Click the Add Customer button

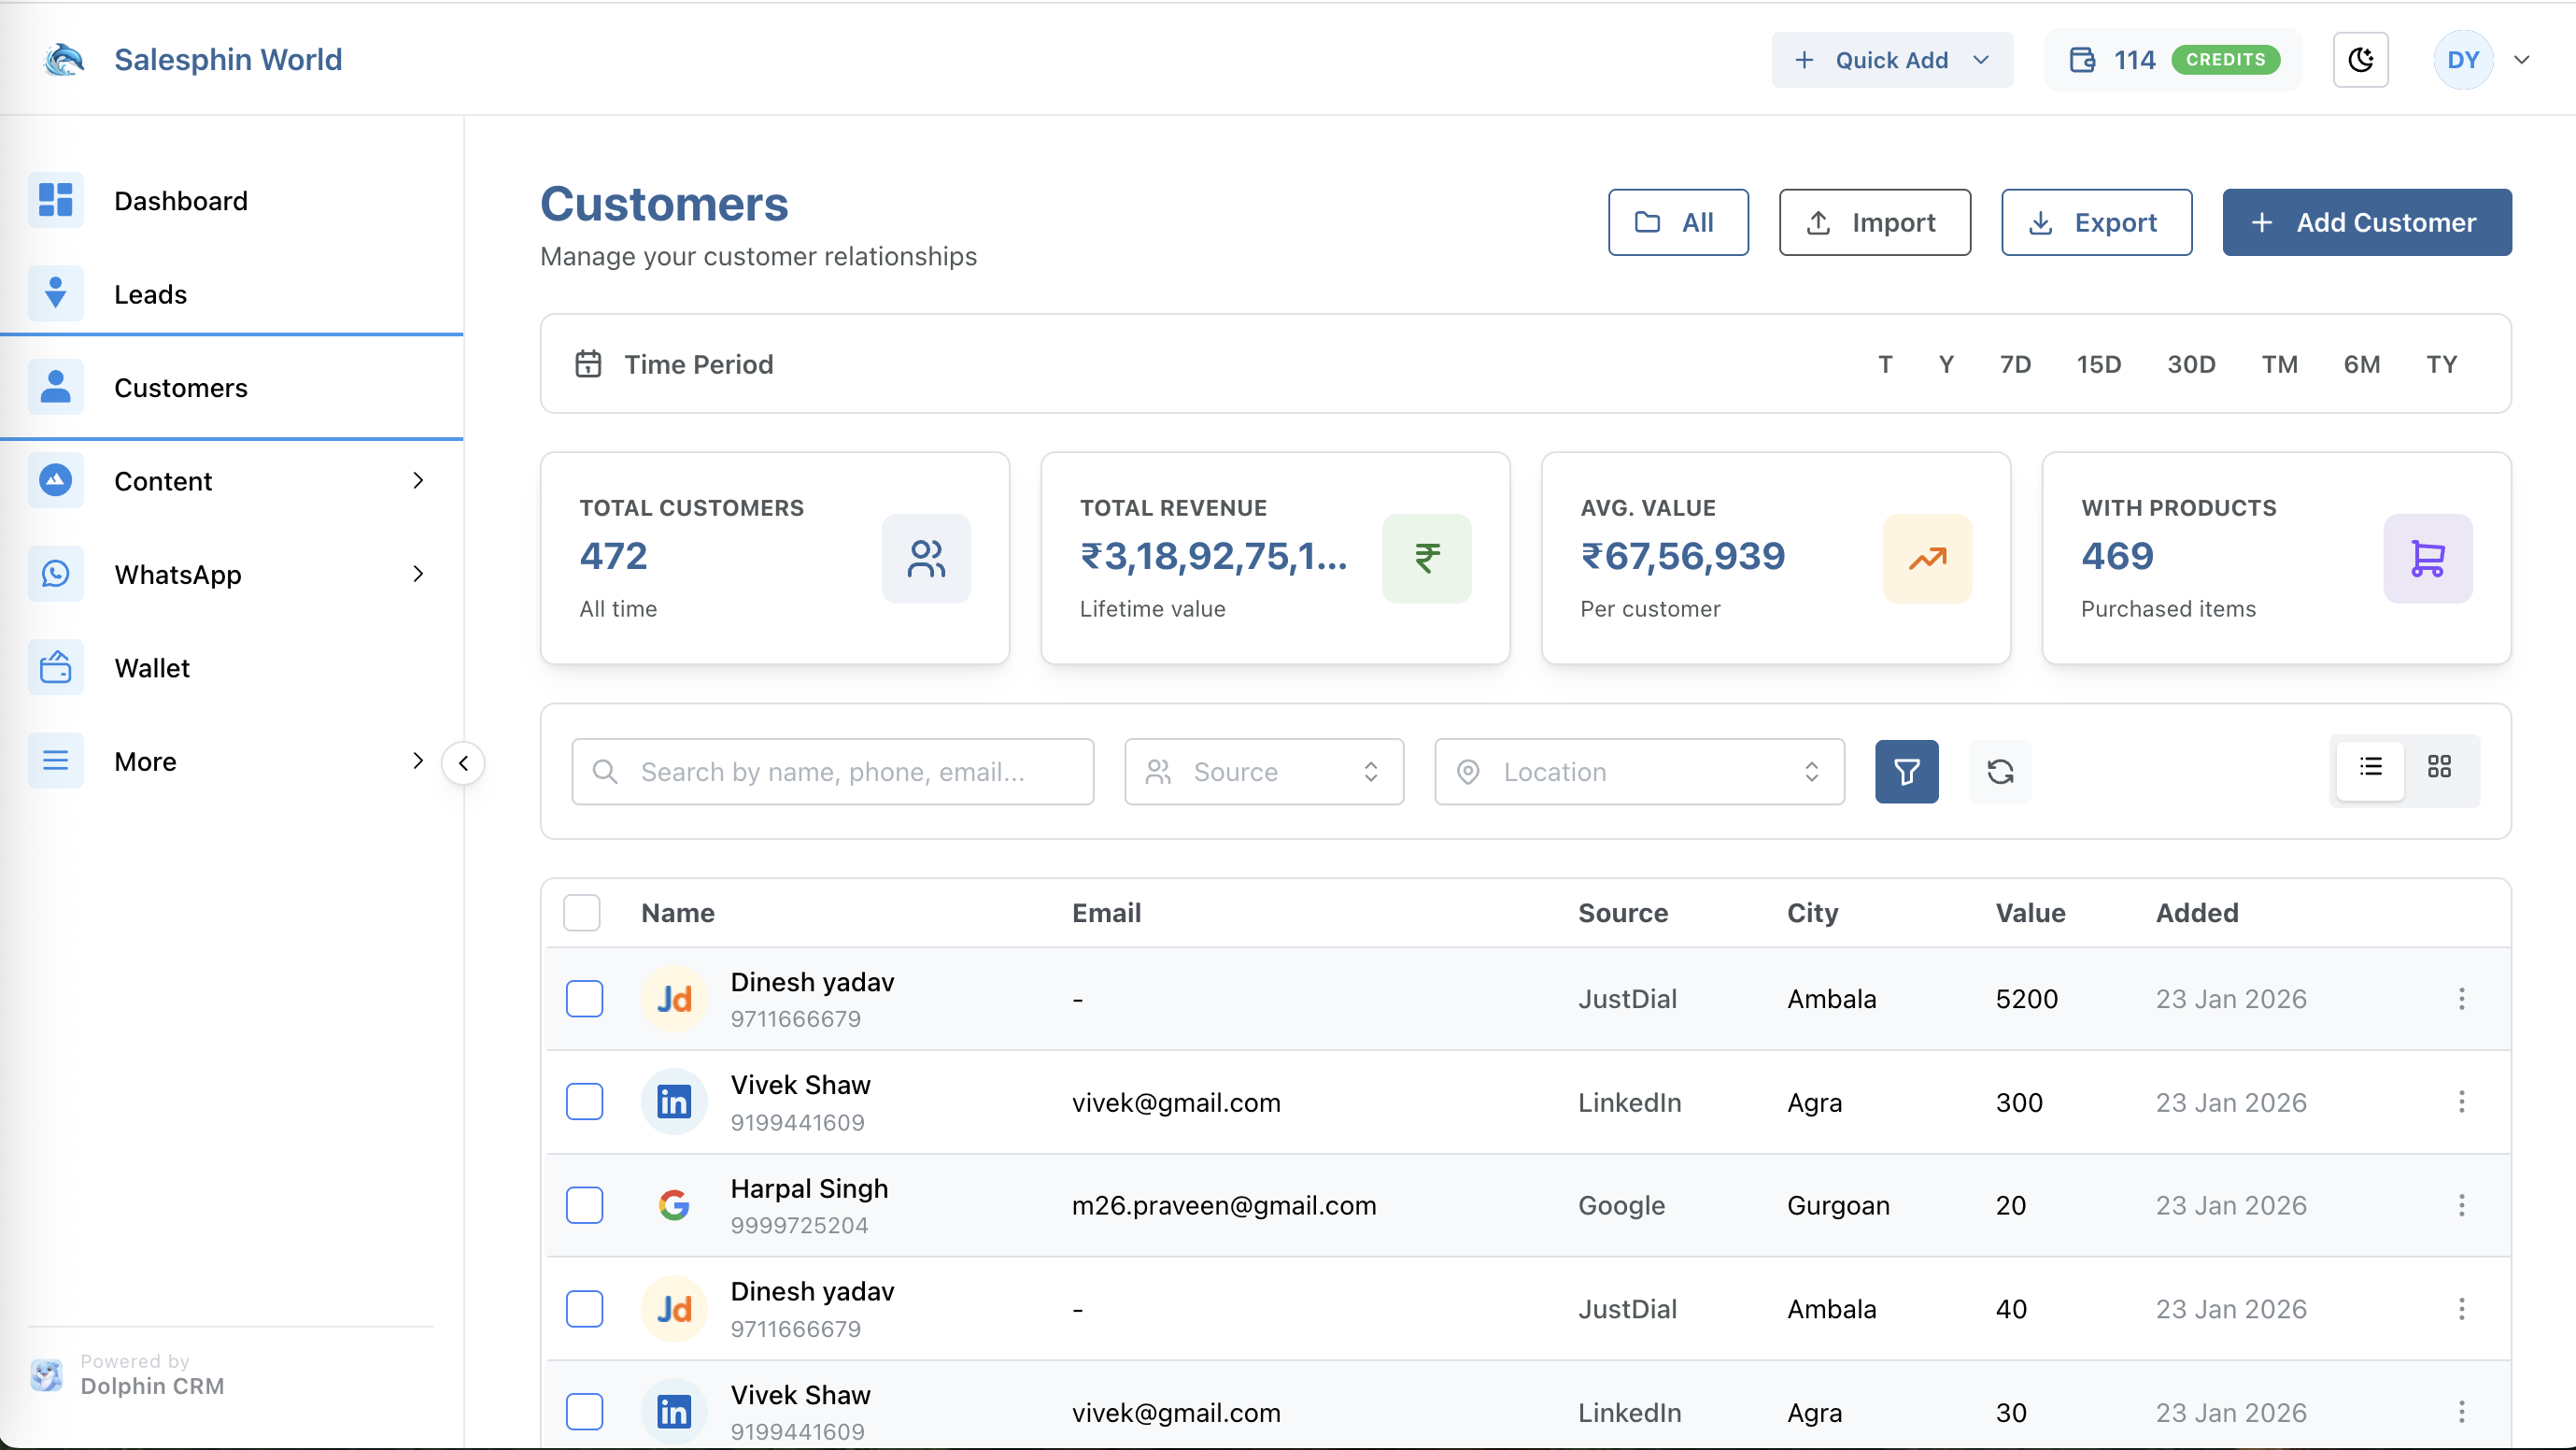click(x=2367, y=222)
